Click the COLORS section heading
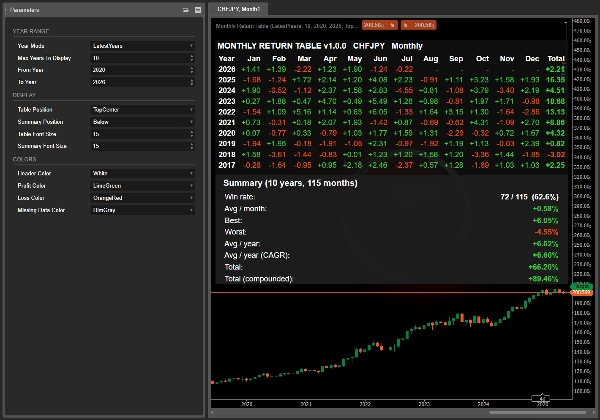 tap(24, 159)
